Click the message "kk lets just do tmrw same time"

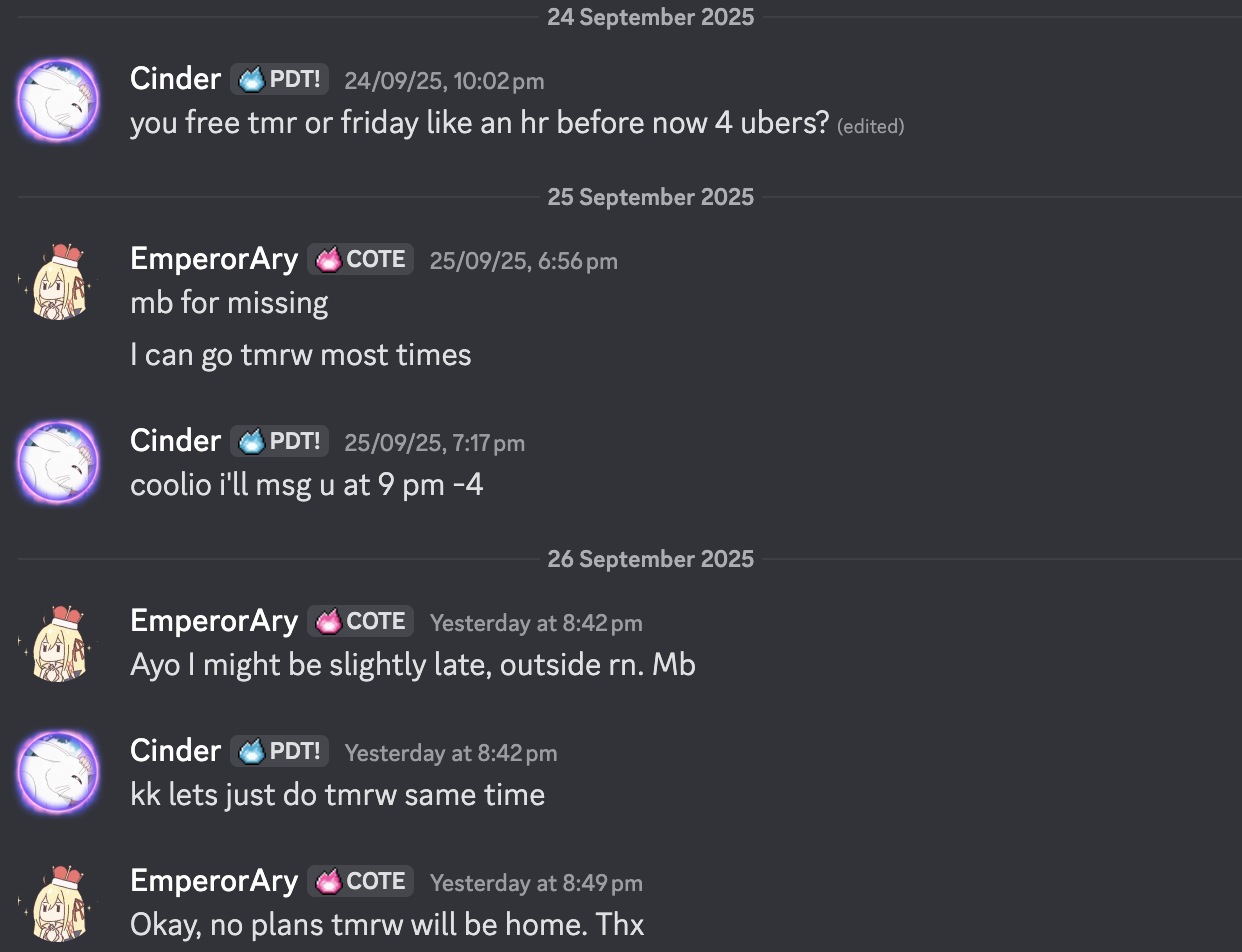point(337,795)
